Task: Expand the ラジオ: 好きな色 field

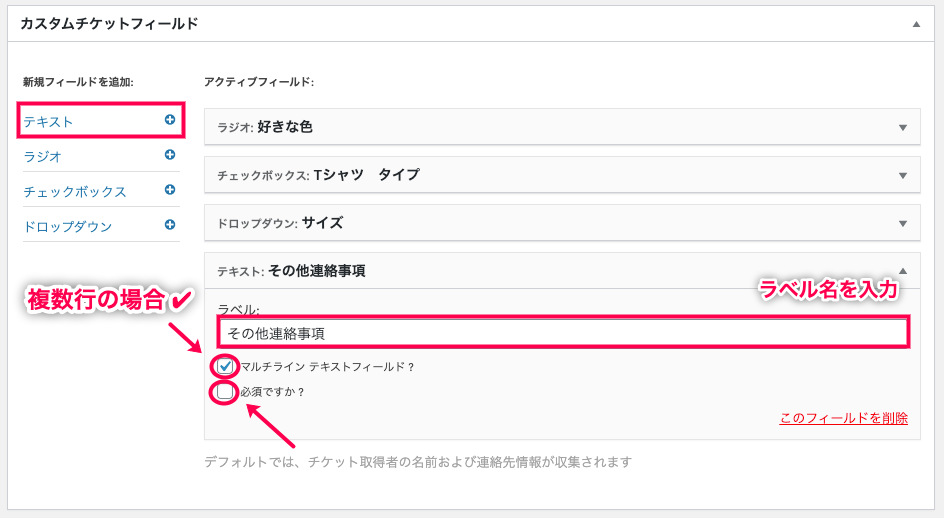Action: coord(902,128)
